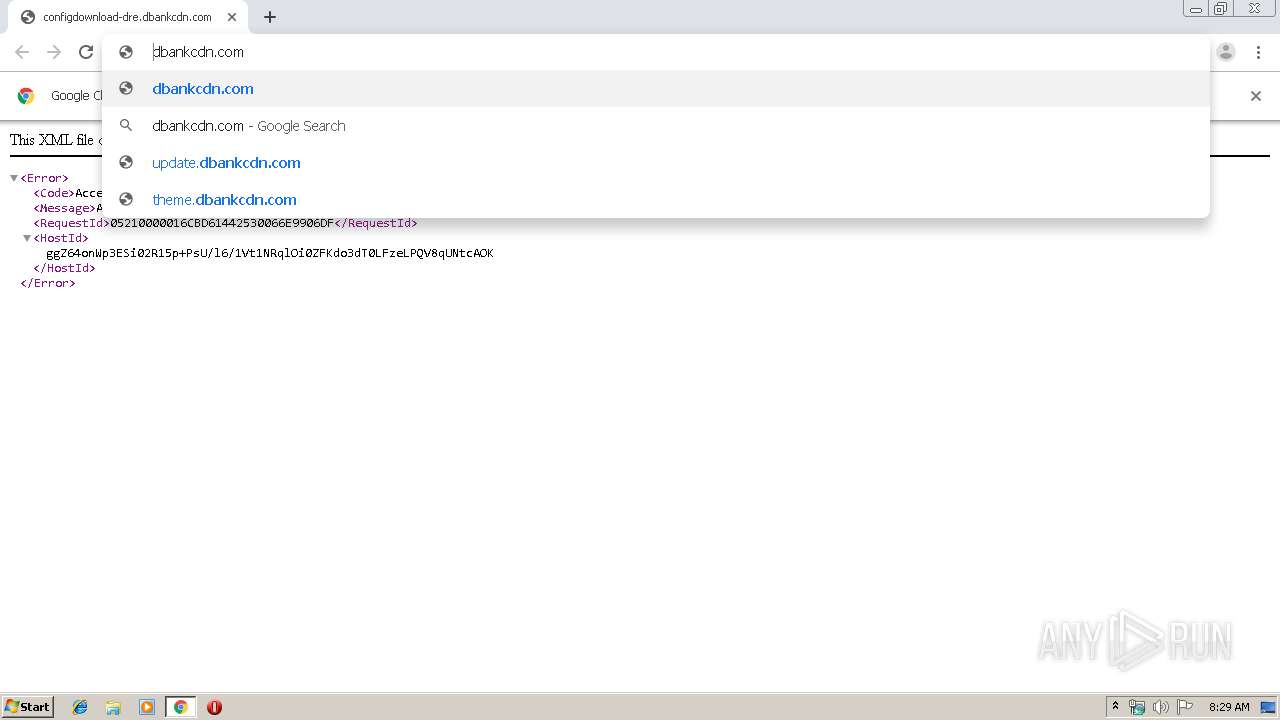Image resolution: width=1280 pixels, height=720 pixels.
Task: Show hidden system tray icons
Action: point(1115,707)
